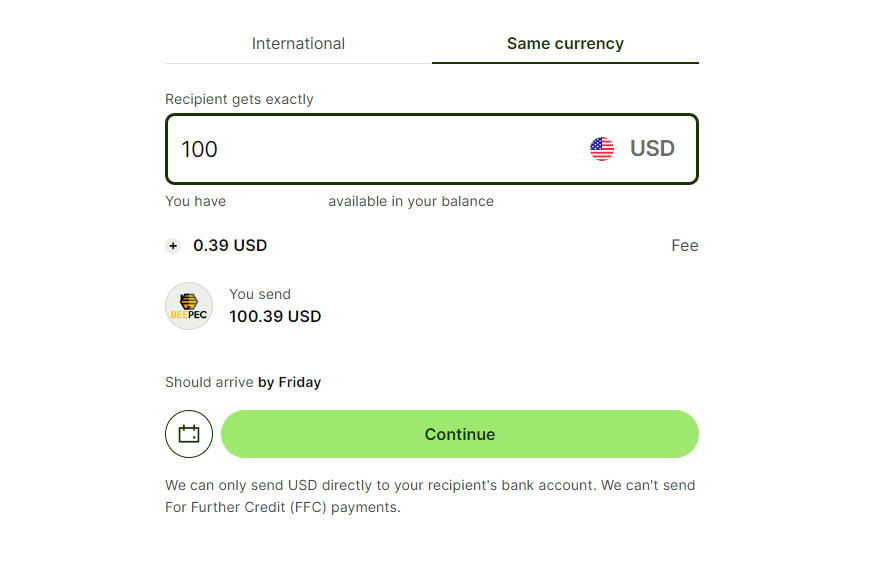Select the Same currency tab
This screenshot has width=869, height=579.
click(x=564, y=43)
